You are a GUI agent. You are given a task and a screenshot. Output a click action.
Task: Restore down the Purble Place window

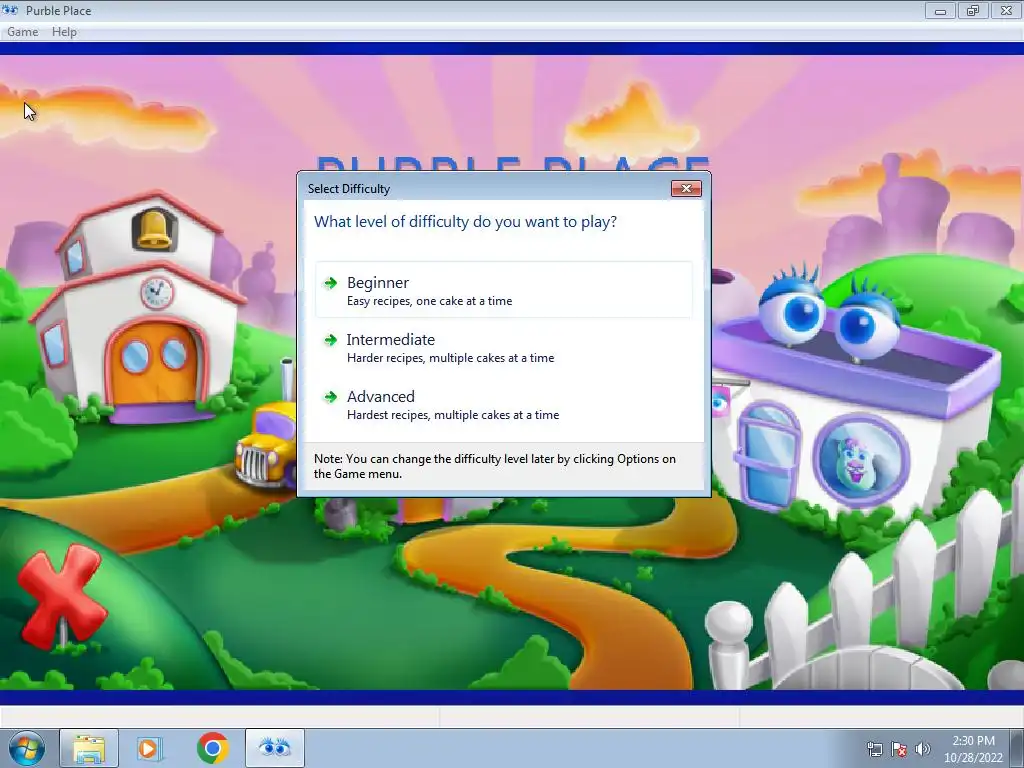click(x=973, y=11)
